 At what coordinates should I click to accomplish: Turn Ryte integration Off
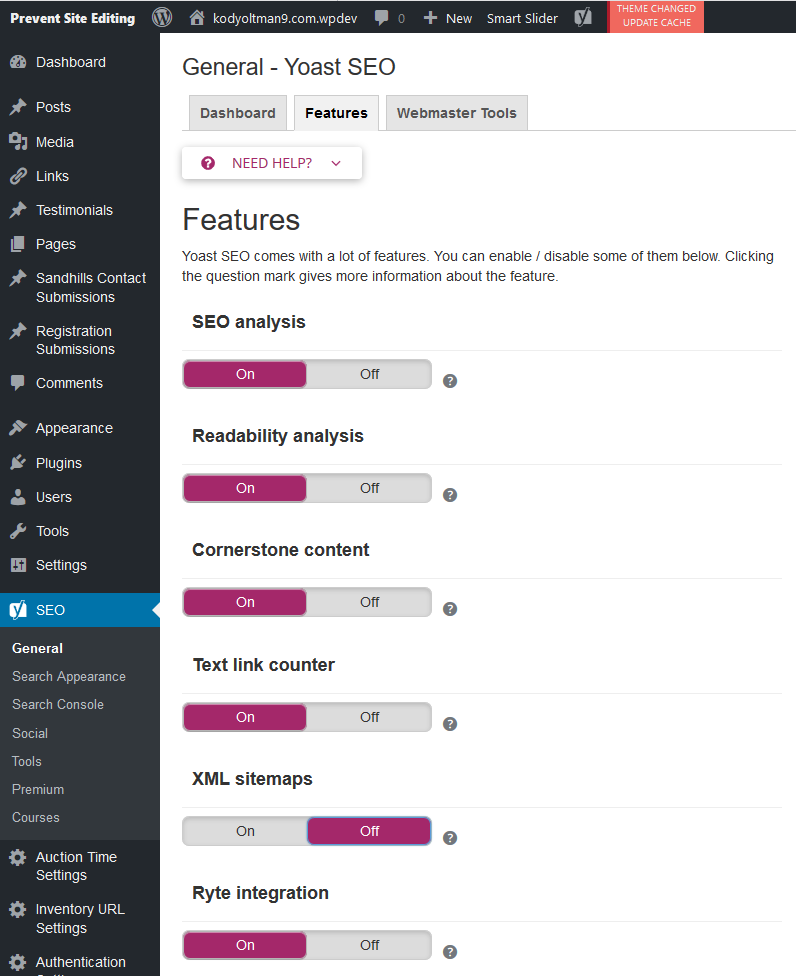point(369,945)
